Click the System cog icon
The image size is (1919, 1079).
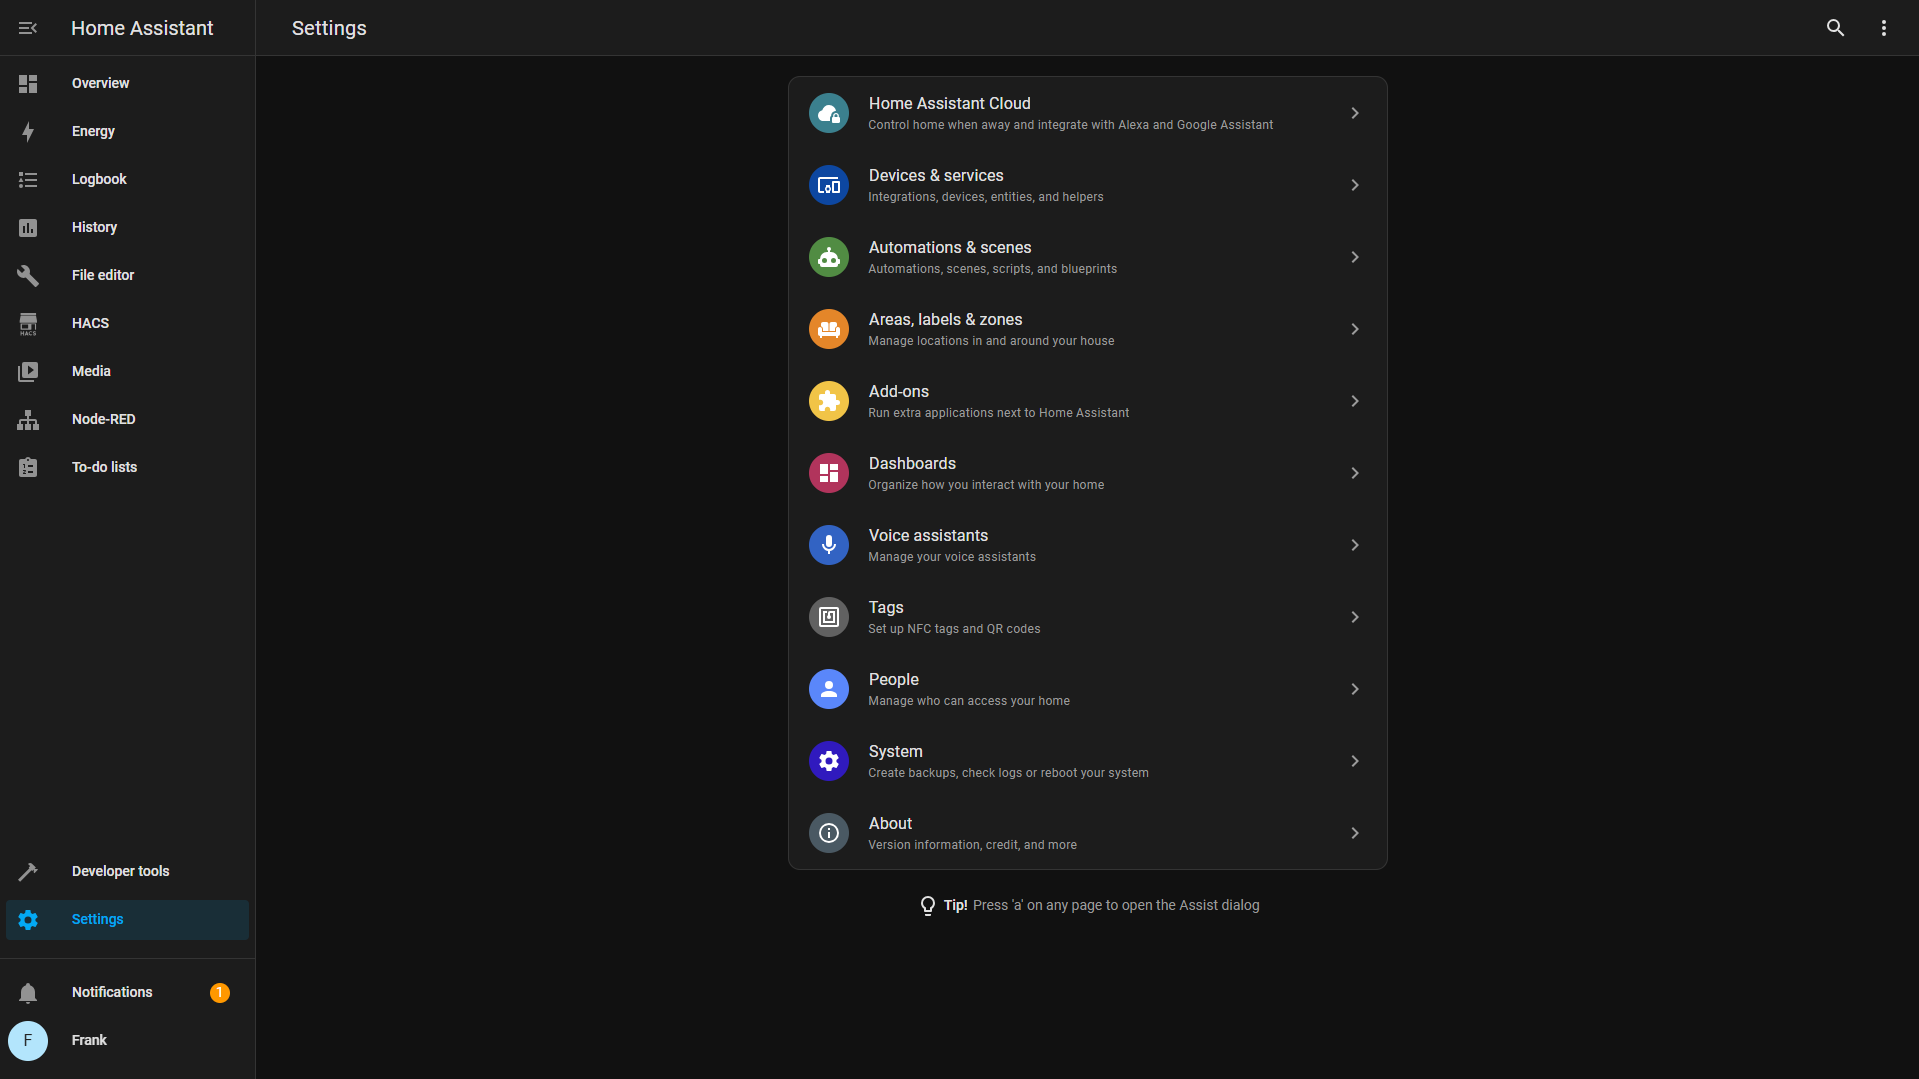(x=829, y=761)
